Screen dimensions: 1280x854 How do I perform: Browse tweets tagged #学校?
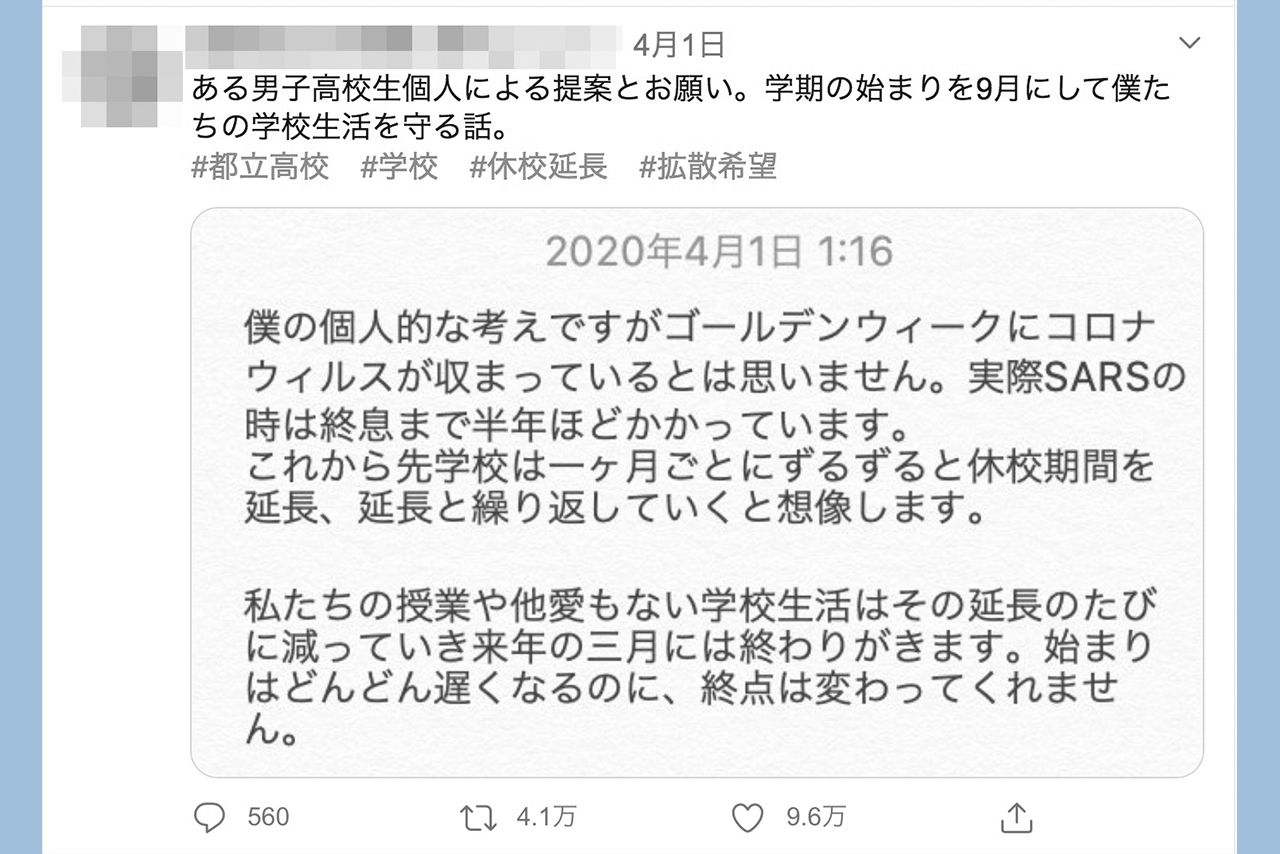pos(401,168)
